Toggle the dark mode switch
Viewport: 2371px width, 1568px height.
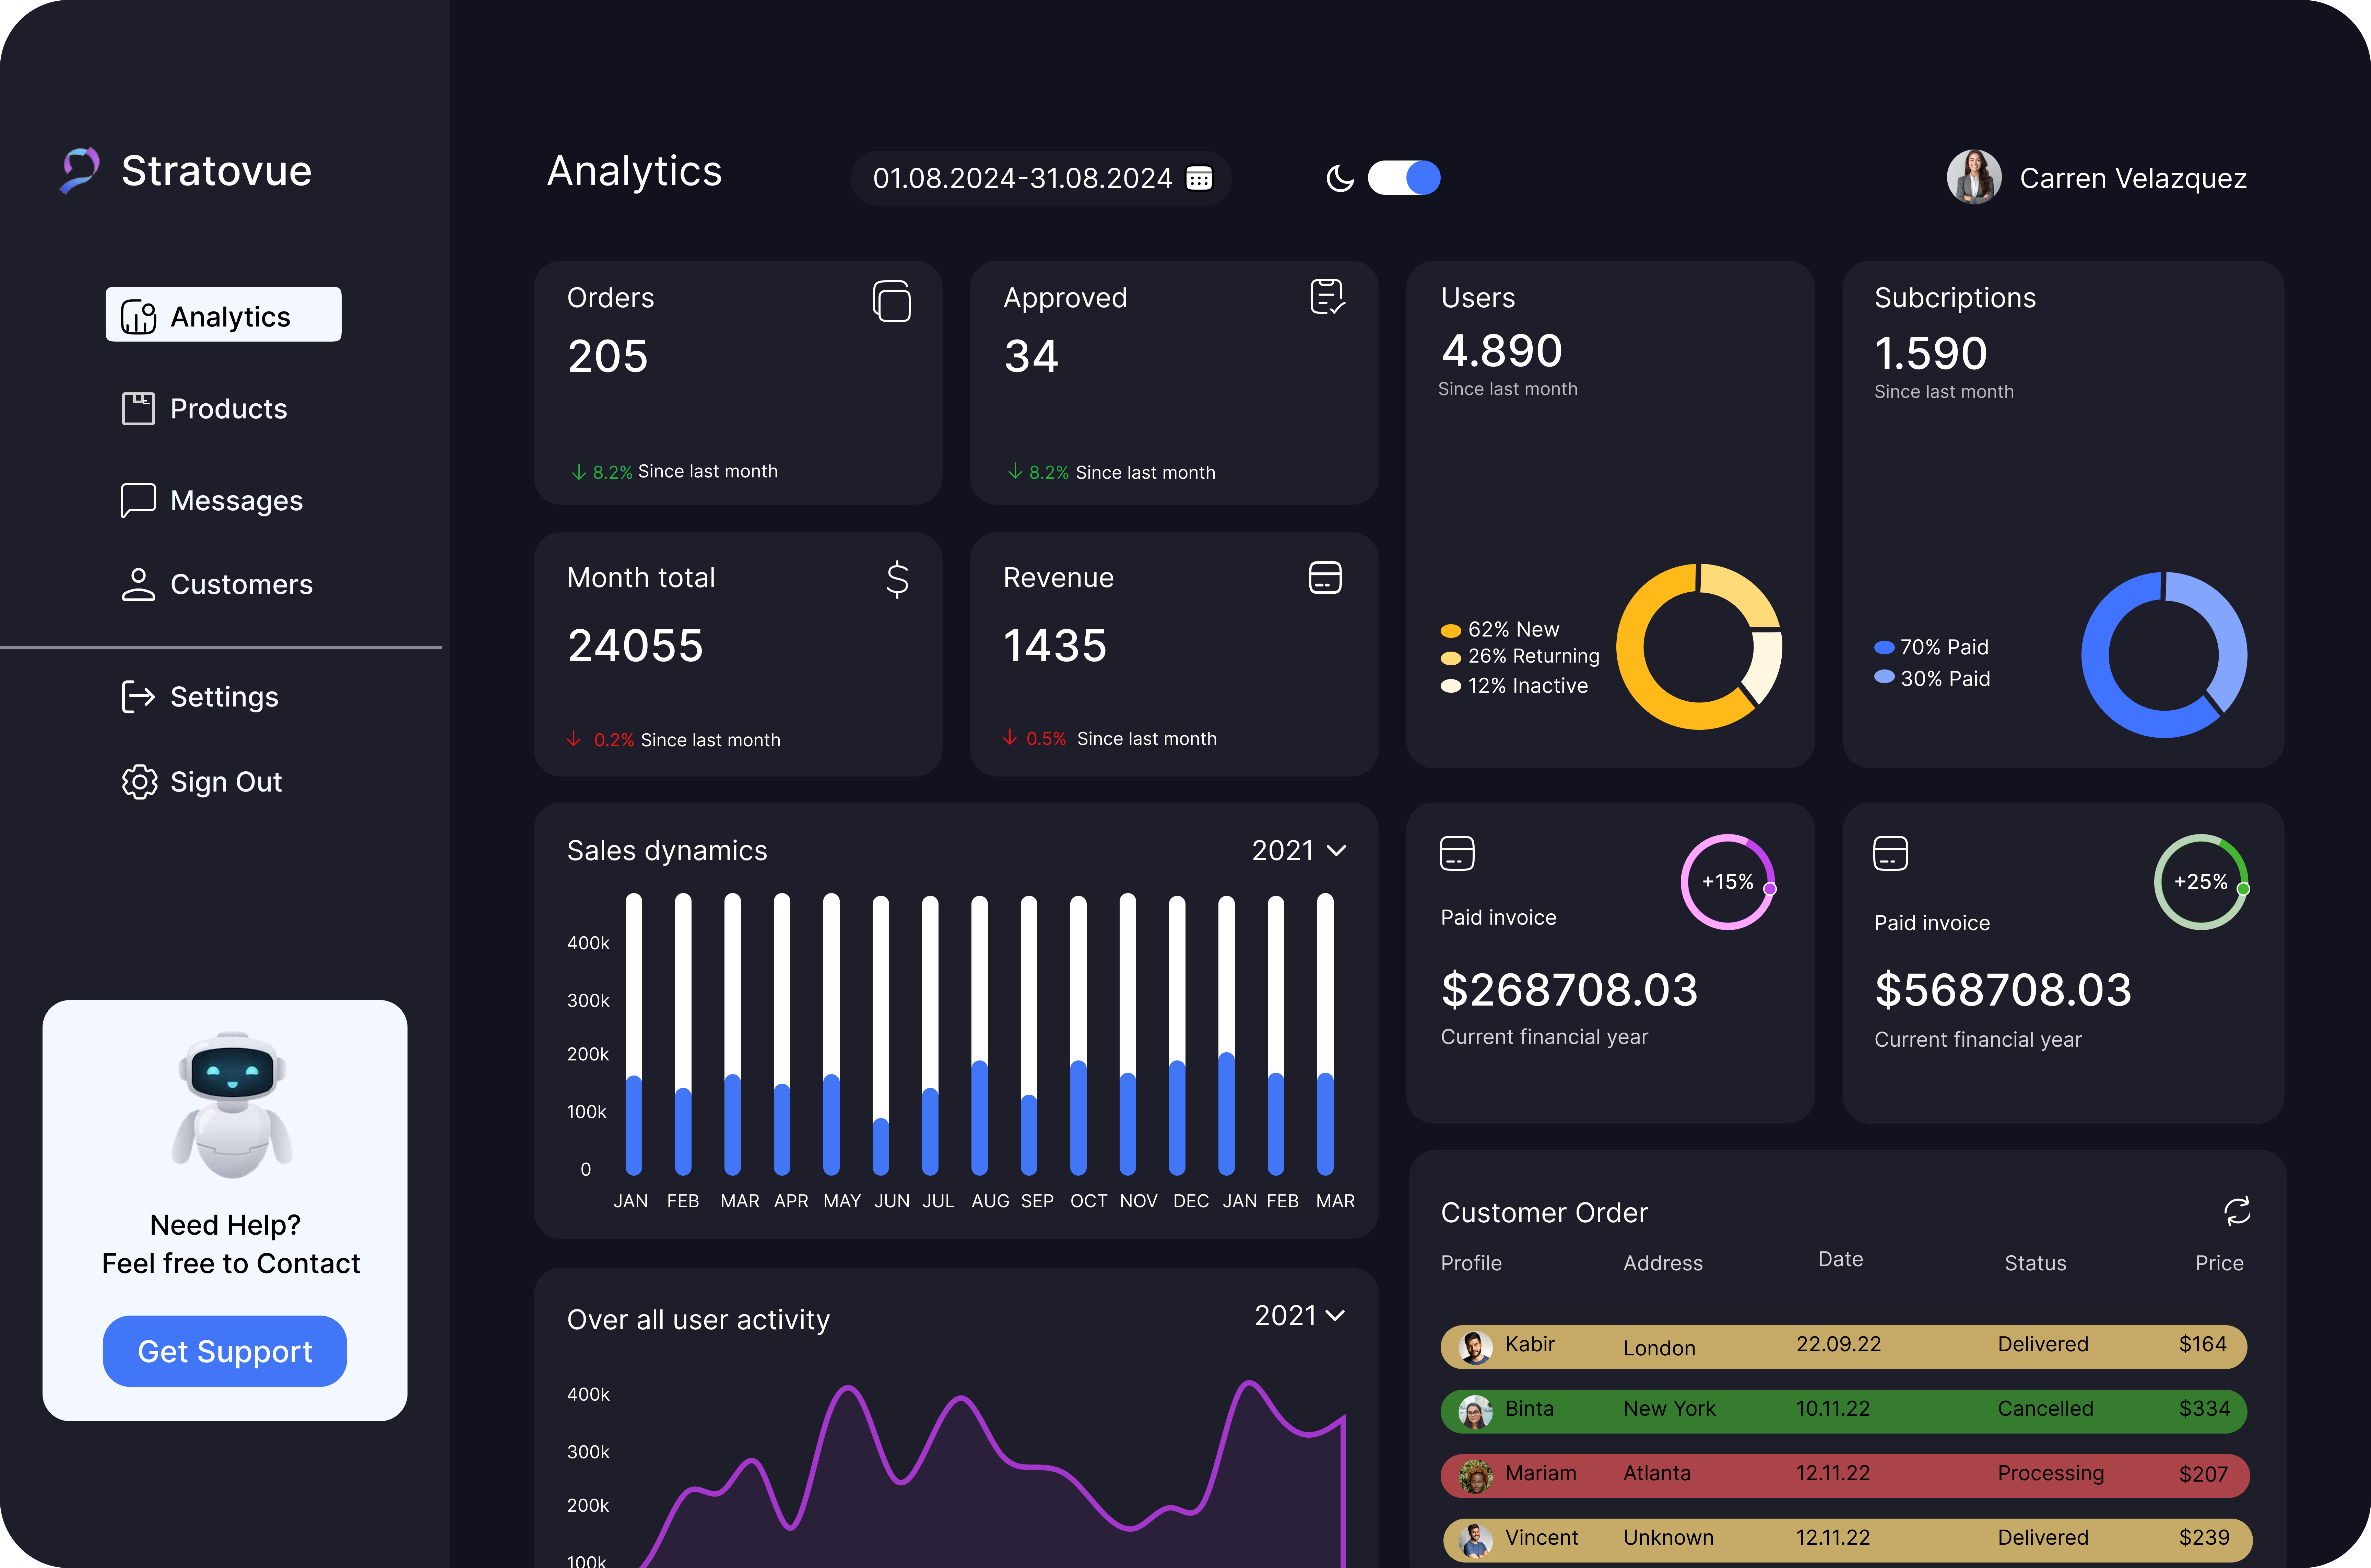pyautogui.click(x=1404, y=178)
